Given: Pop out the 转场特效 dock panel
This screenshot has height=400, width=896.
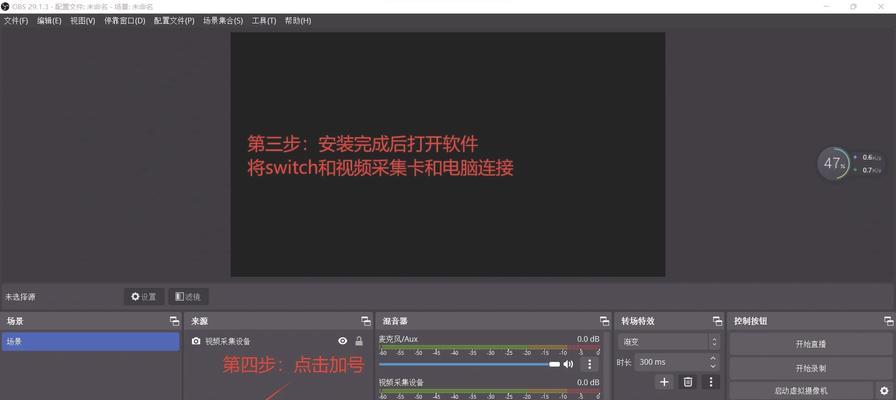Looking at the screenshot, I should pyautogui.click(x=717, y=321).
